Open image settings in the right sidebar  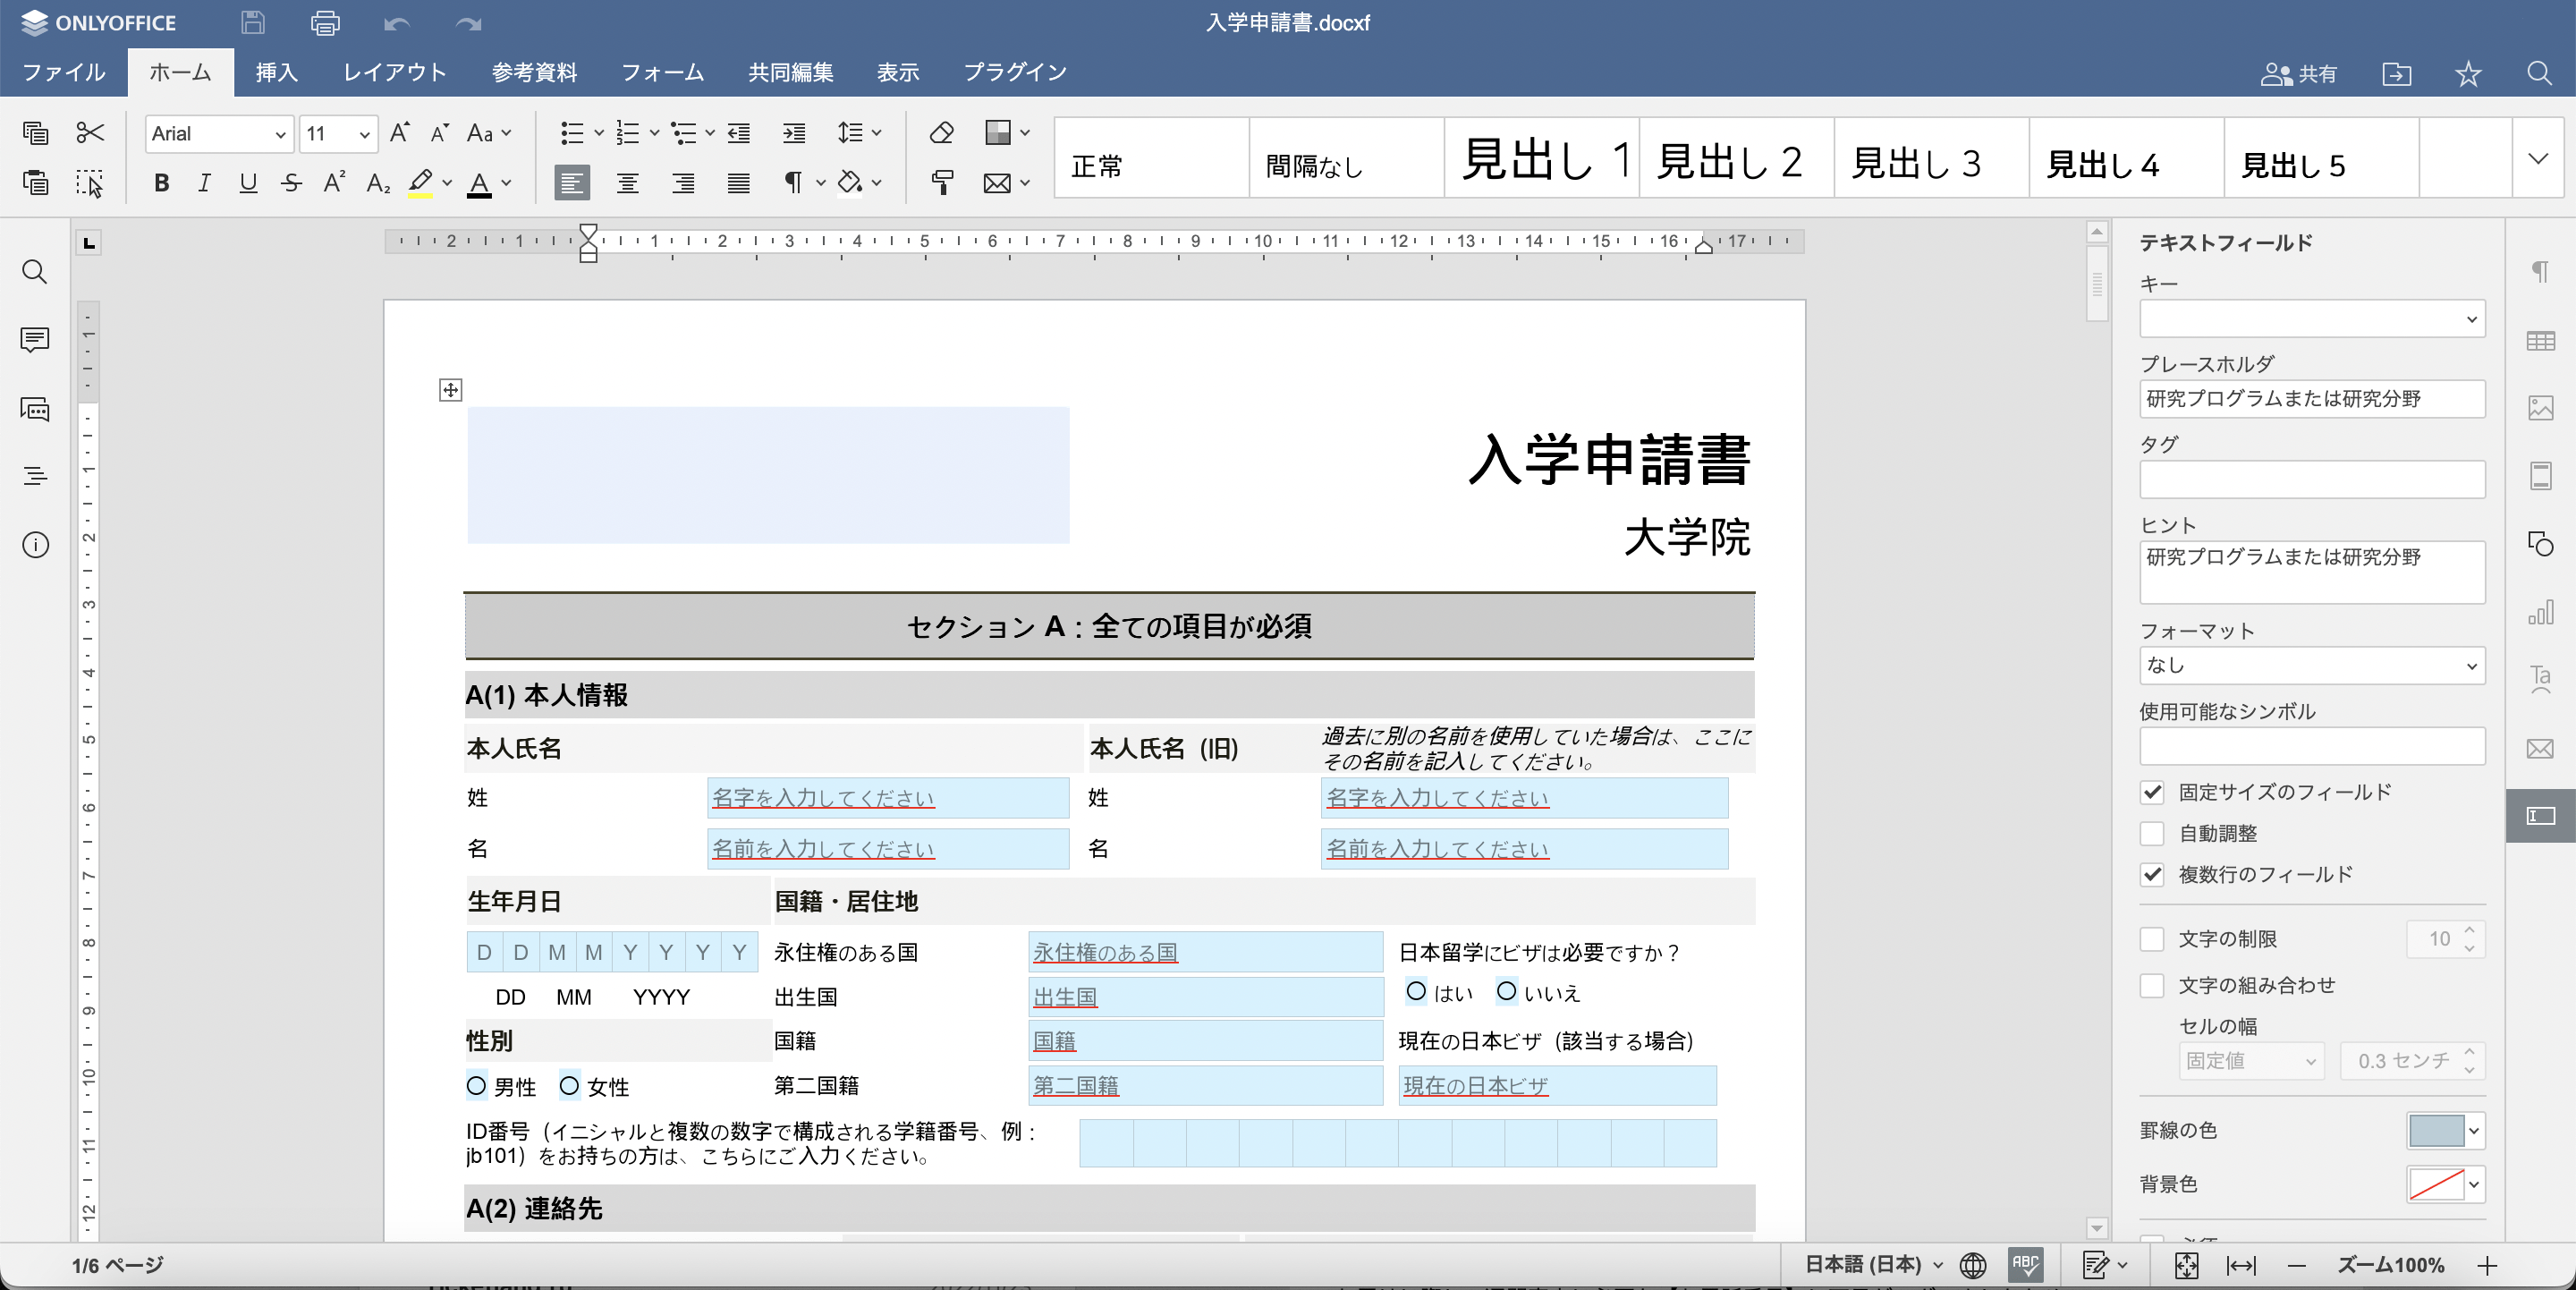pos(2543,408)
